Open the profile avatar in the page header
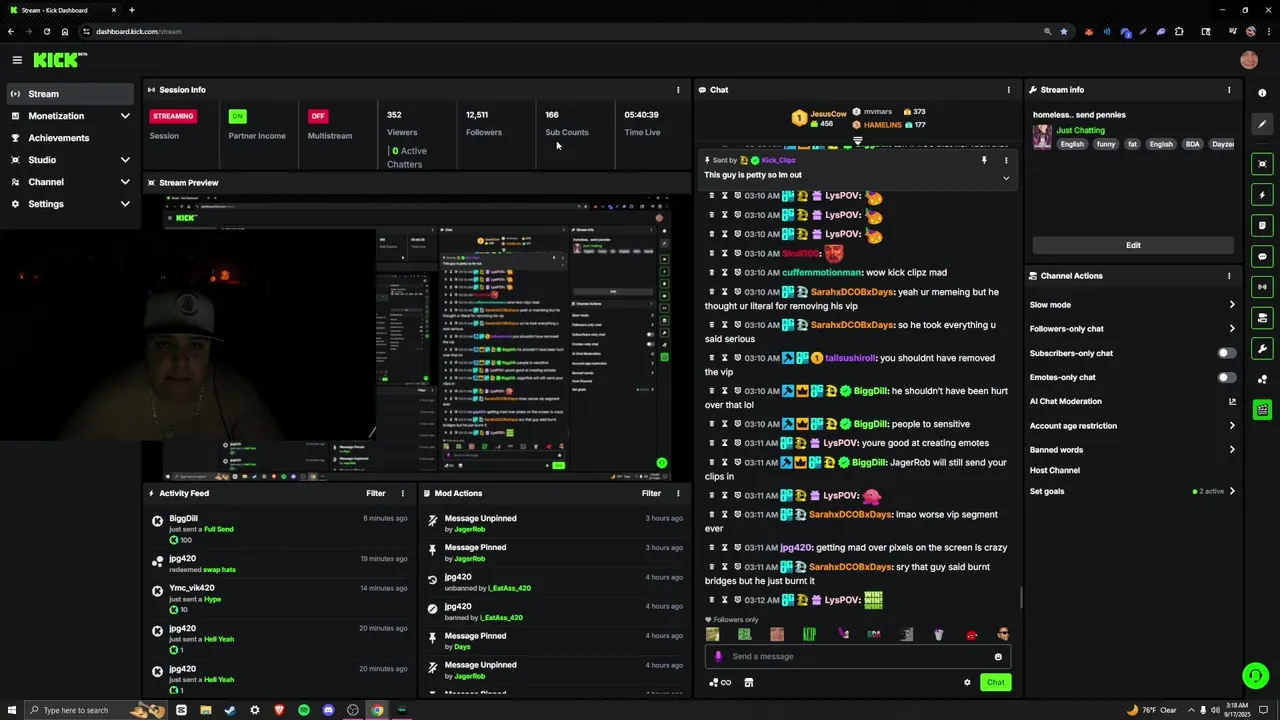 pos(1249,60)
